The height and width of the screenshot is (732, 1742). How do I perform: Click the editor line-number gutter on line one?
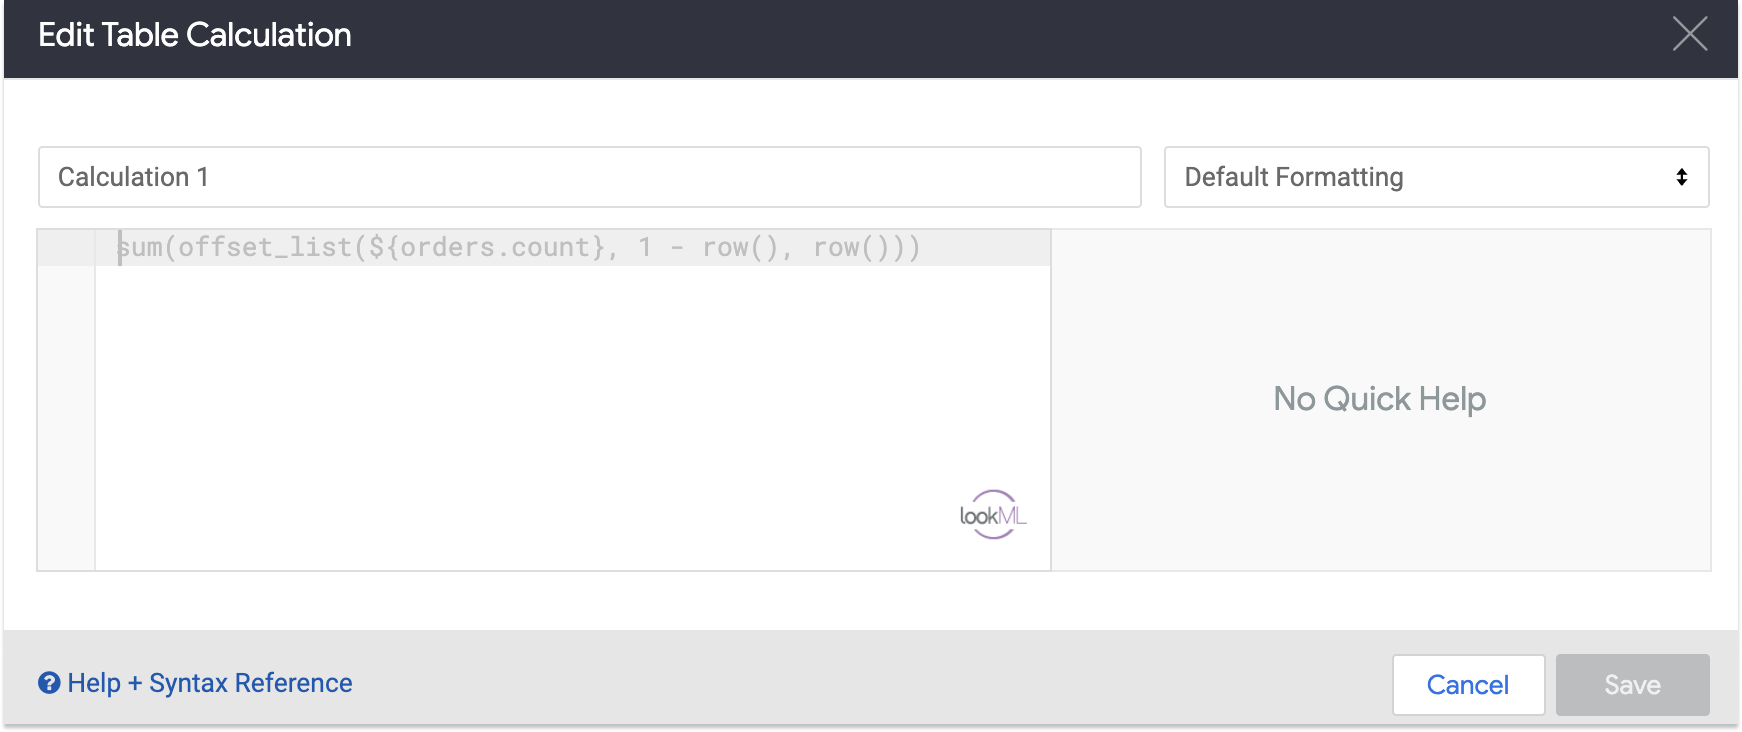tap(66, 247)
